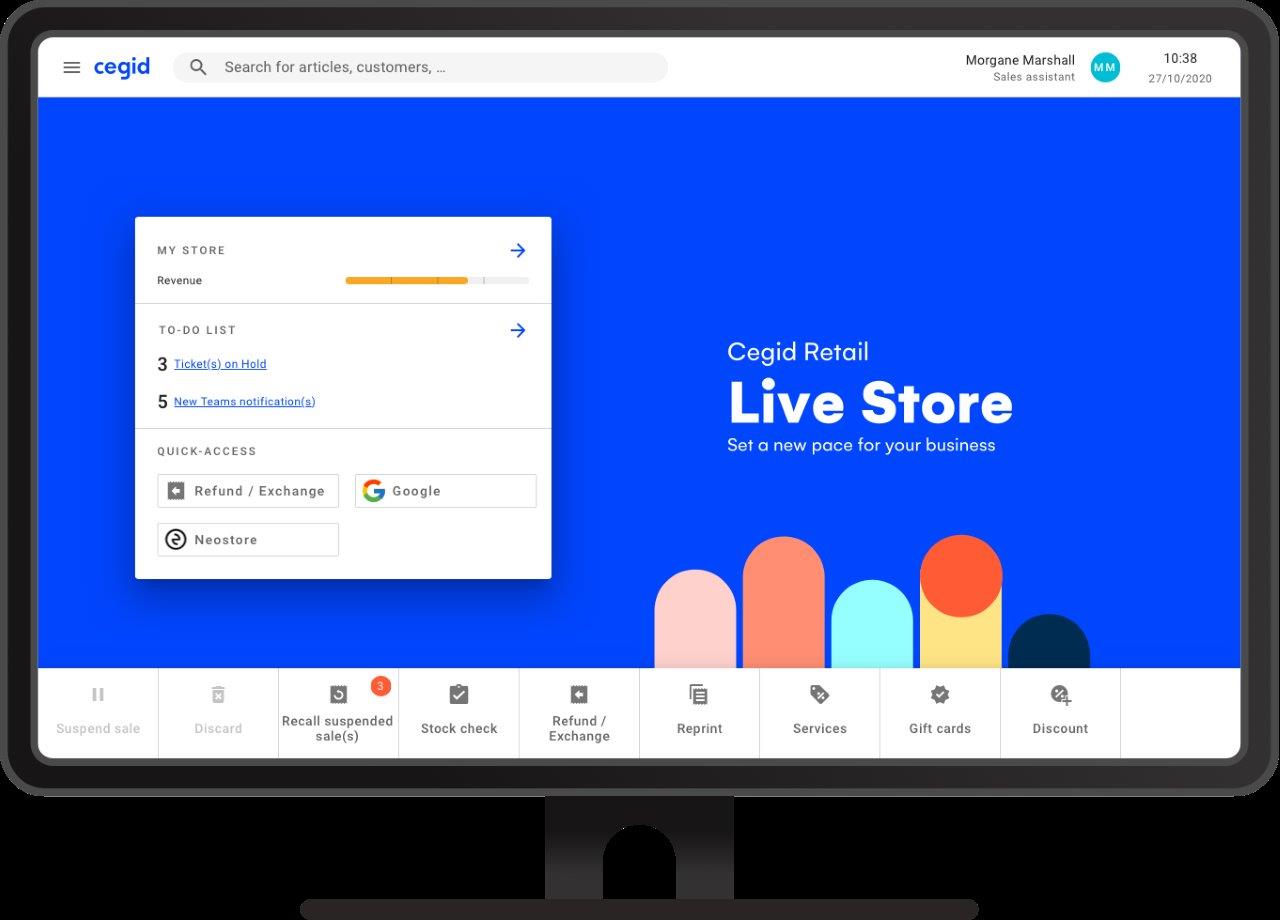Launch Neostore from quick-access
Image resolution: width=1280 pixels, height=920 pixels.
click(247, 539)
